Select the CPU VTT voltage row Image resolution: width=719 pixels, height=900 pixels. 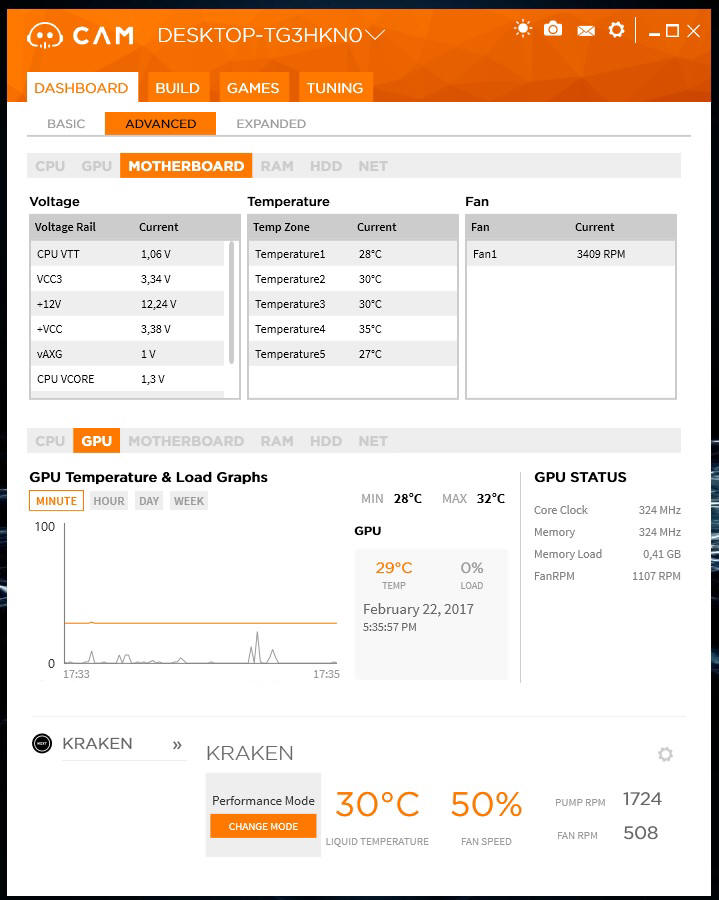(x=127, y=254)
